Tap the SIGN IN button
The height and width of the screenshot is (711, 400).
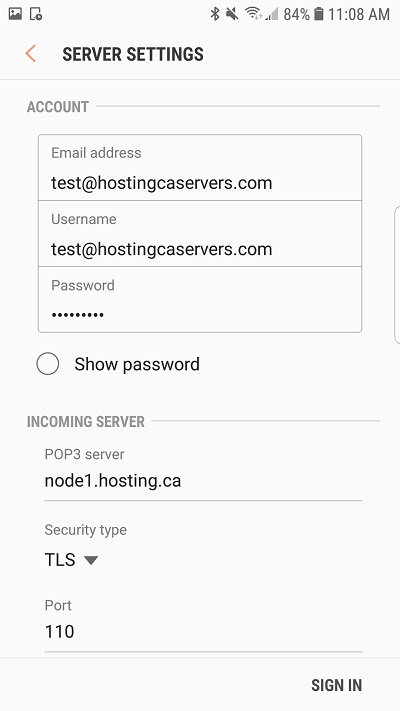point(337,685)
